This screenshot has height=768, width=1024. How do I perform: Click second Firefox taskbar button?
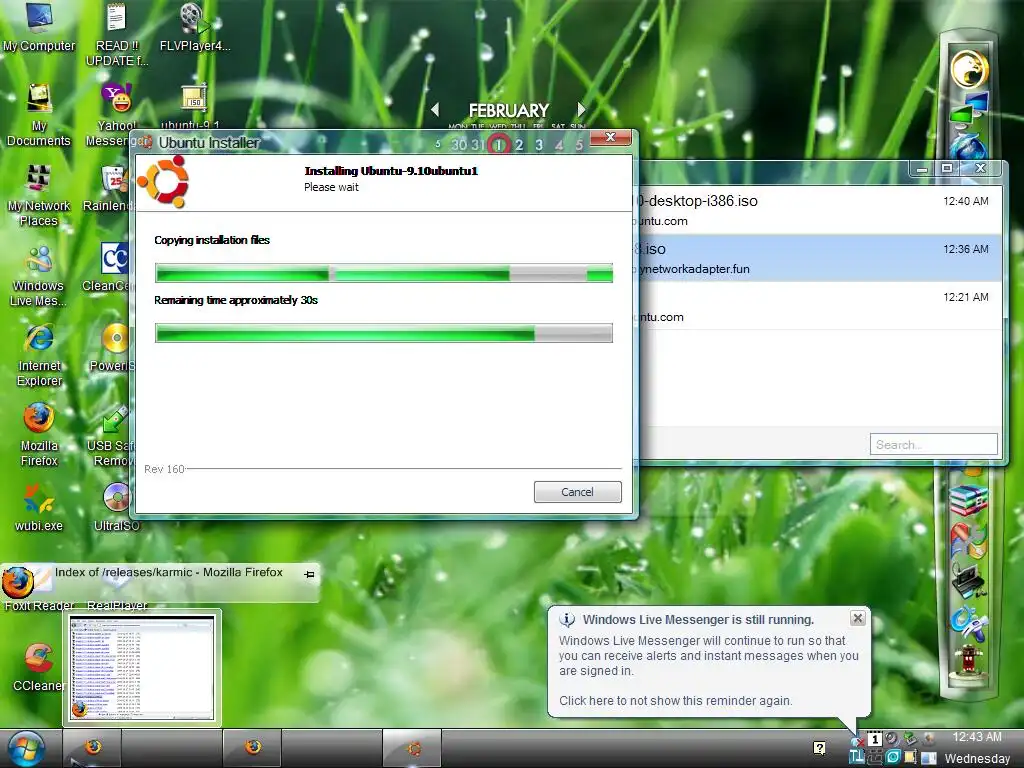coord(253,748)
